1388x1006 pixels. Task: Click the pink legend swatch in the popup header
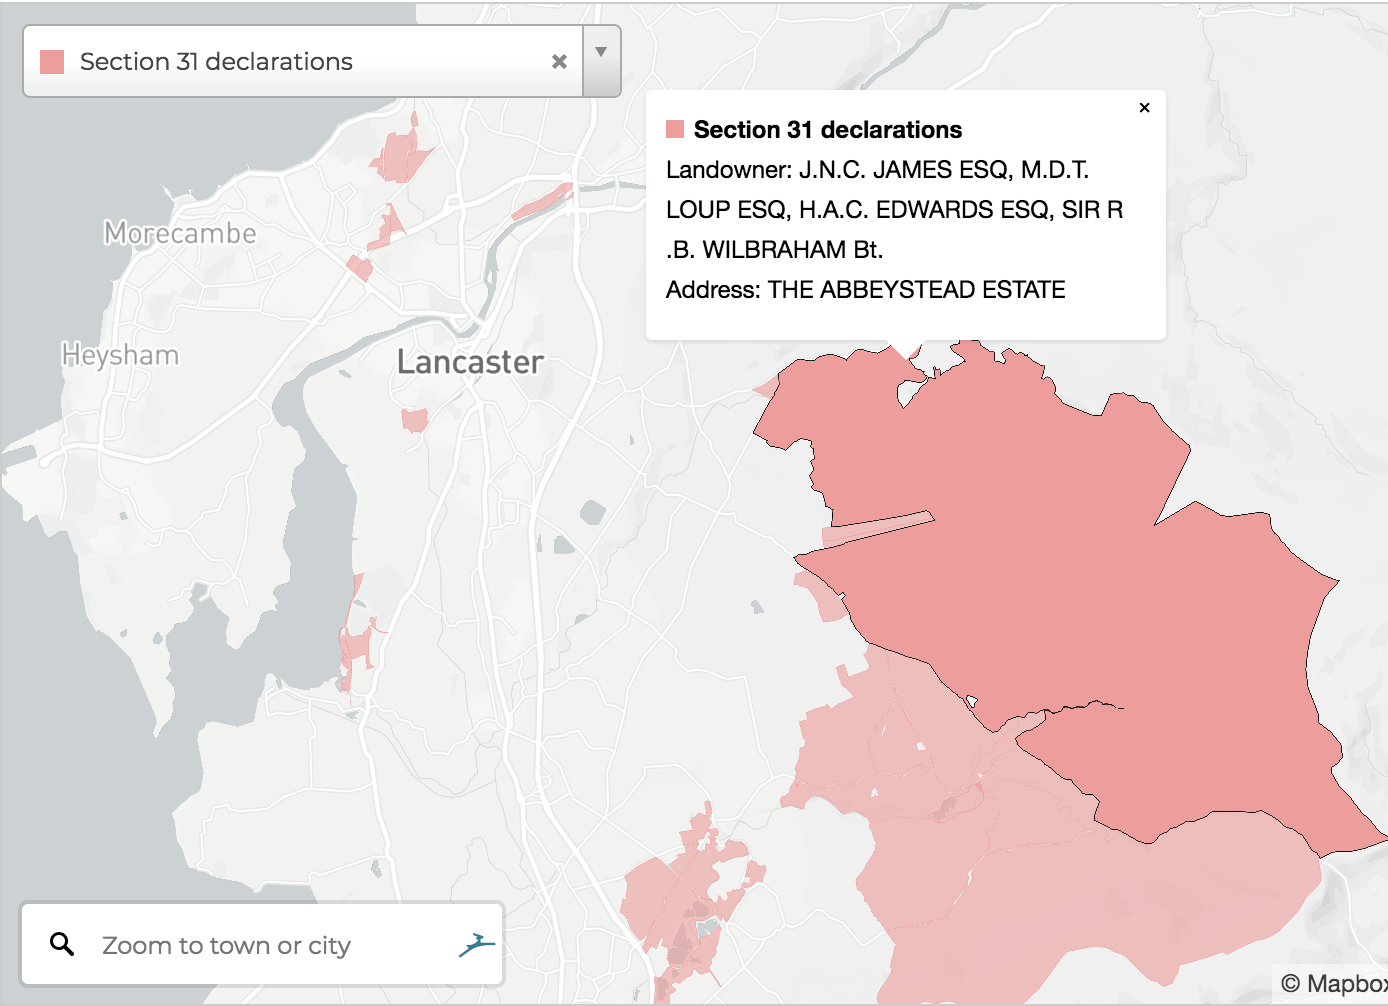[675, 128]
